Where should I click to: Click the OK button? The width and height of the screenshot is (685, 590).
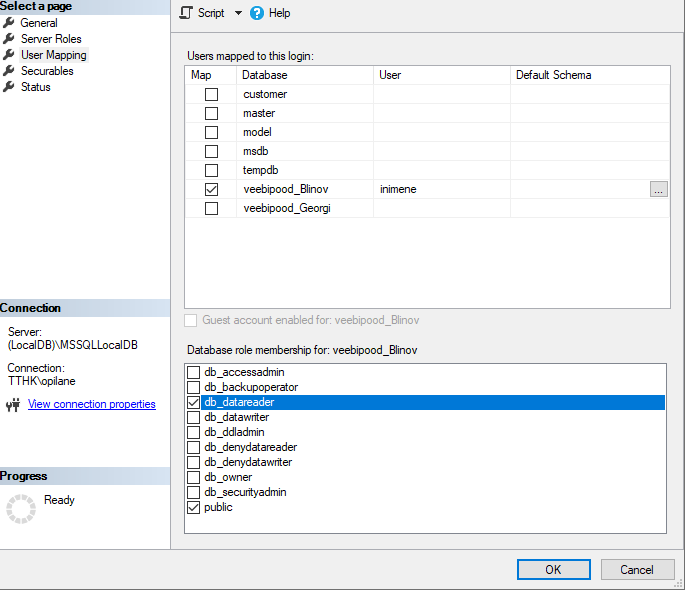554,569
